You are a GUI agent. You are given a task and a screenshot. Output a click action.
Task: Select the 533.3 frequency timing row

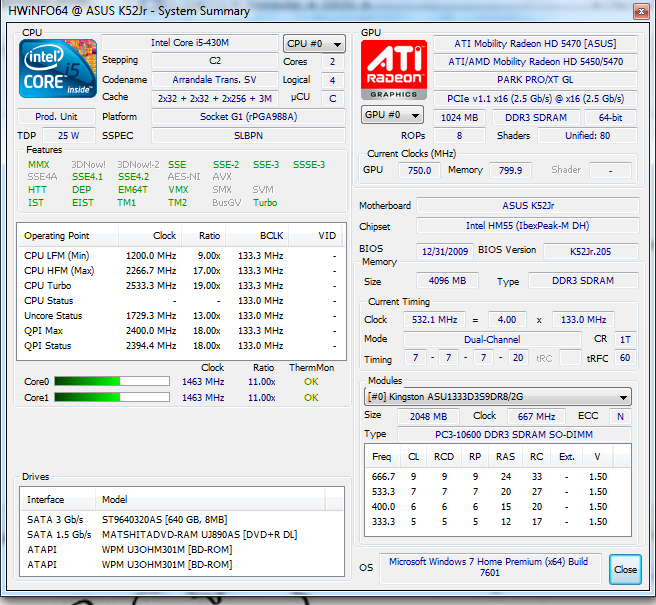(497, 492)
